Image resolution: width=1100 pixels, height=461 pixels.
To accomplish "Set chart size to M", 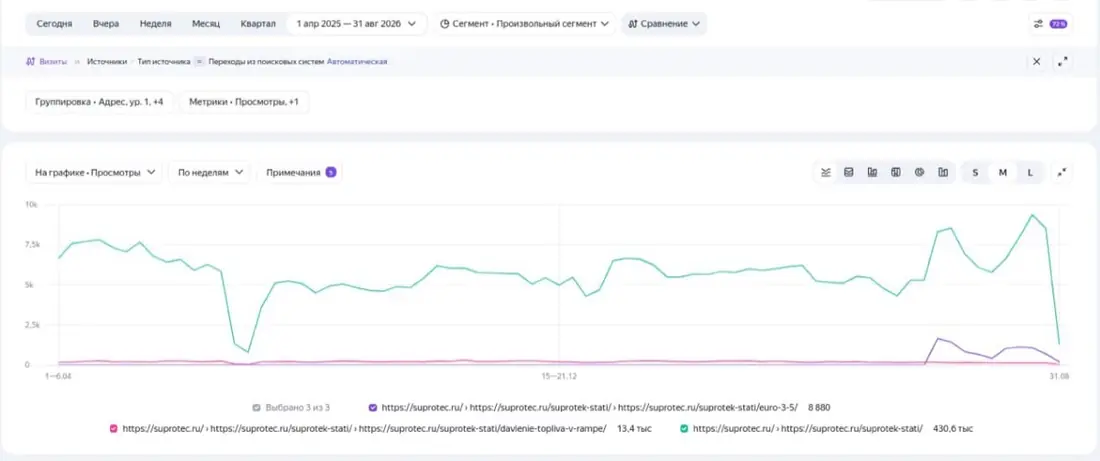I will (1002, 173).
